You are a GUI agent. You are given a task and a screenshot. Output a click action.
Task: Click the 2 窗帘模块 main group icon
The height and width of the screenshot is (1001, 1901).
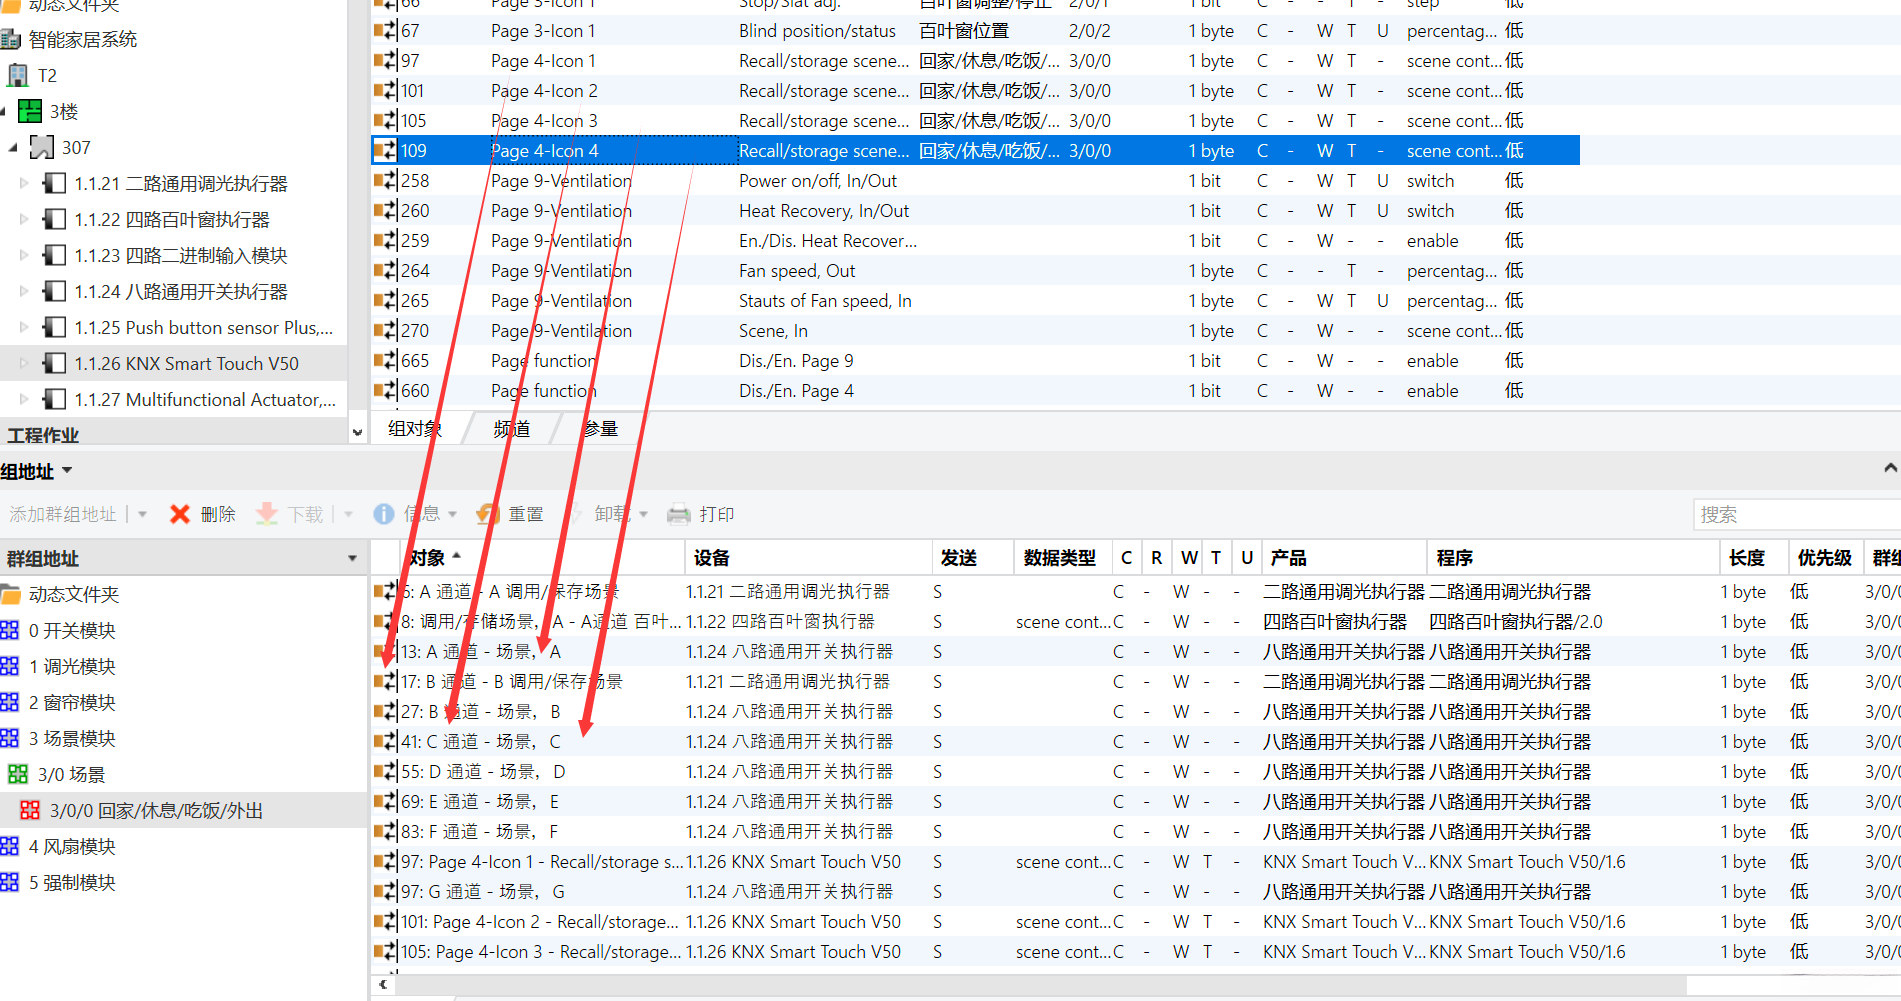point(10,703)
